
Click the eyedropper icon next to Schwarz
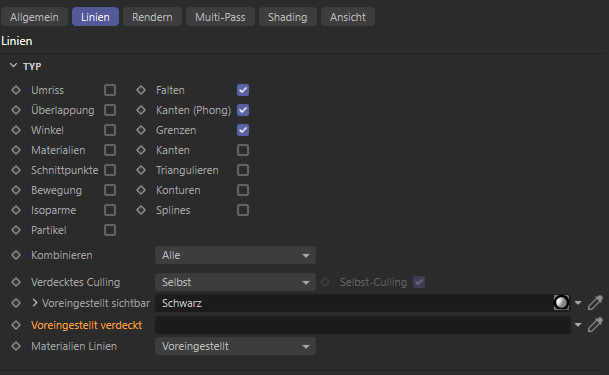click(x=595, y=303)
